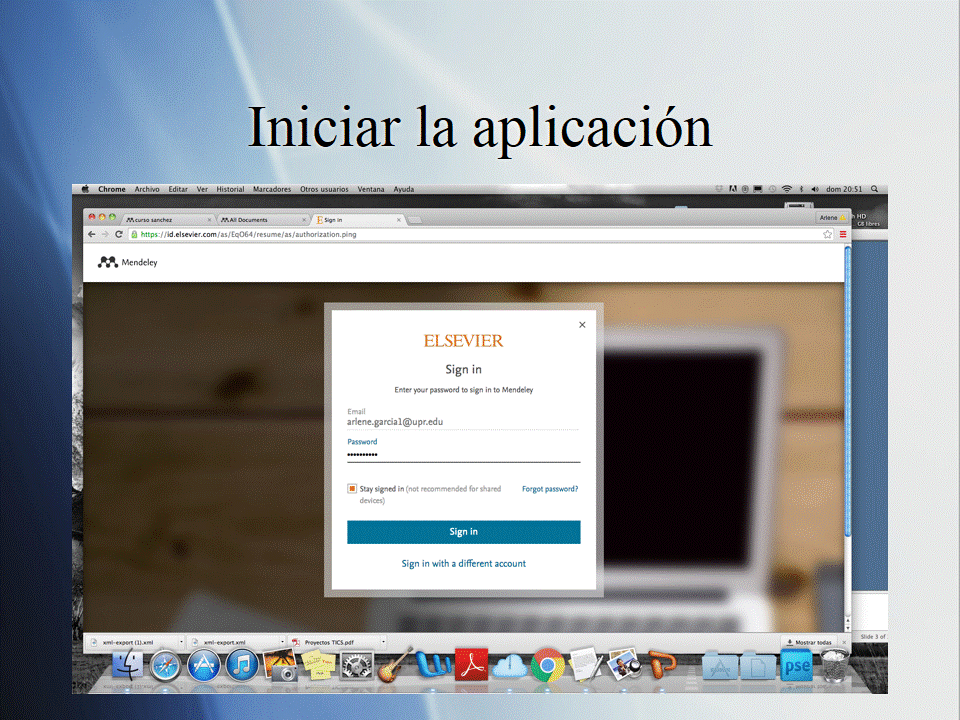Image resolution: width=960 pixels, height=720 pixels.
Task: Select the Sign in browser tab
Action: click(x=358, y=220)
